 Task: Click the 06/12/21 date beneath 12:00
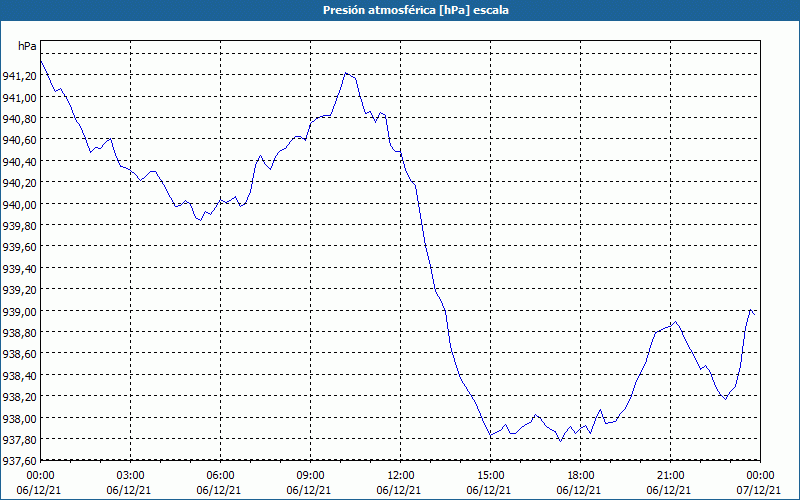(399, 490)
